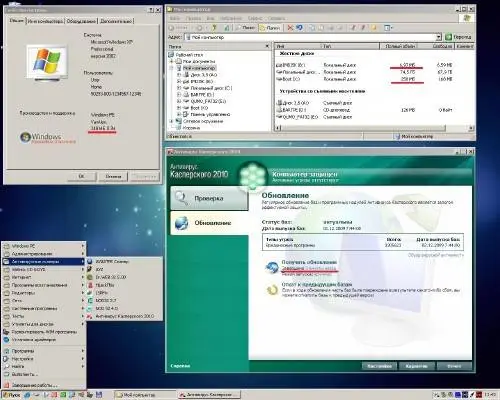Click the Установка драйверов start menu icon
Image resolution: width=500 pixels, height=400 pixels.
pos(6,340)
